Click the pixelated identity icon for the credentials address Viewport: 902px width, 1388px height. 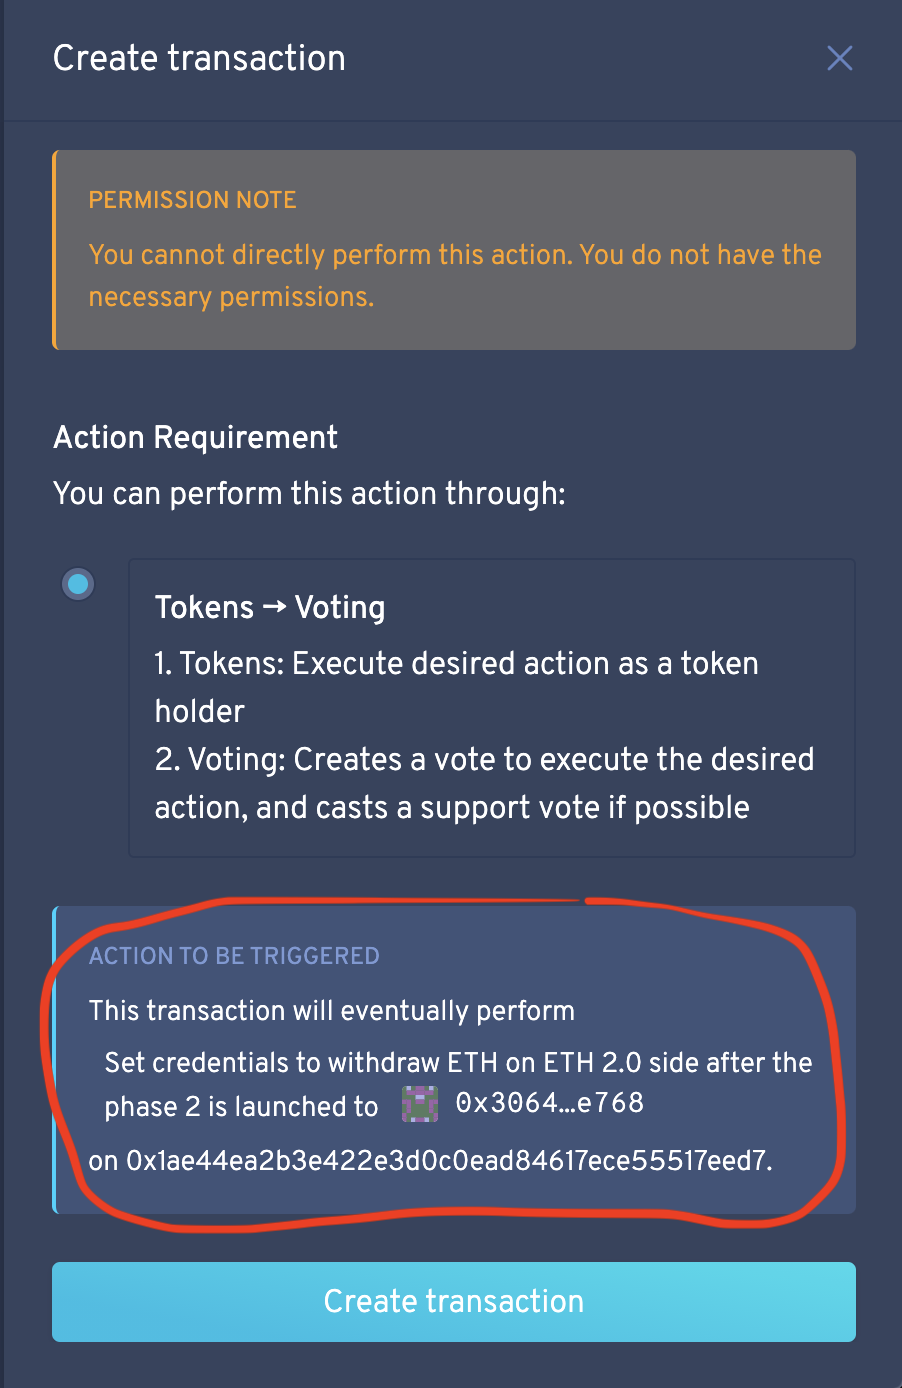[x=420, y=1103]
